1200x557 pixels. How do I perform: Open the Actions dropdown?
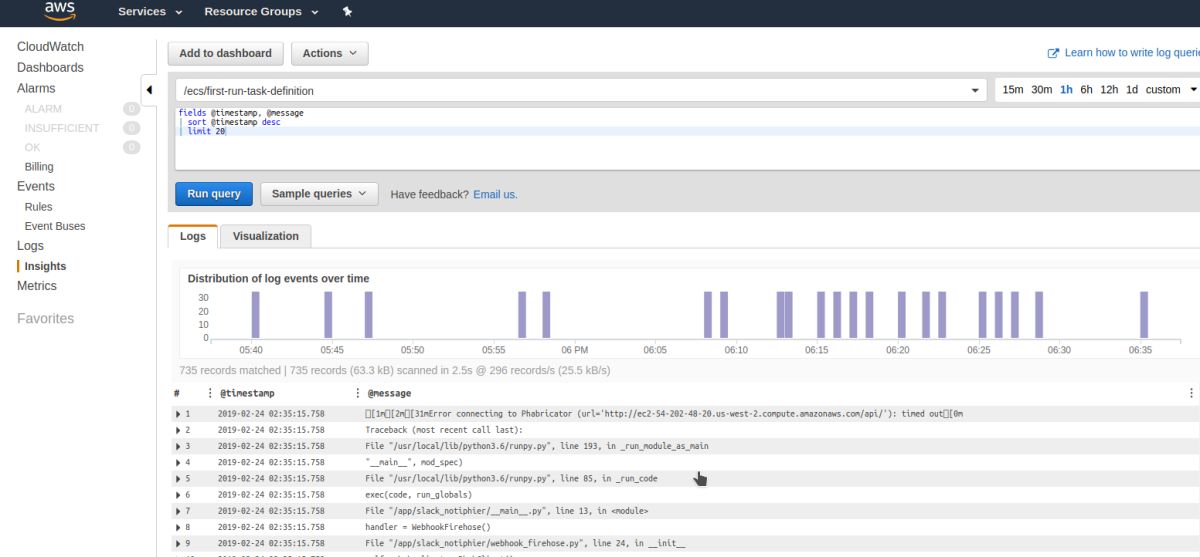330,53
